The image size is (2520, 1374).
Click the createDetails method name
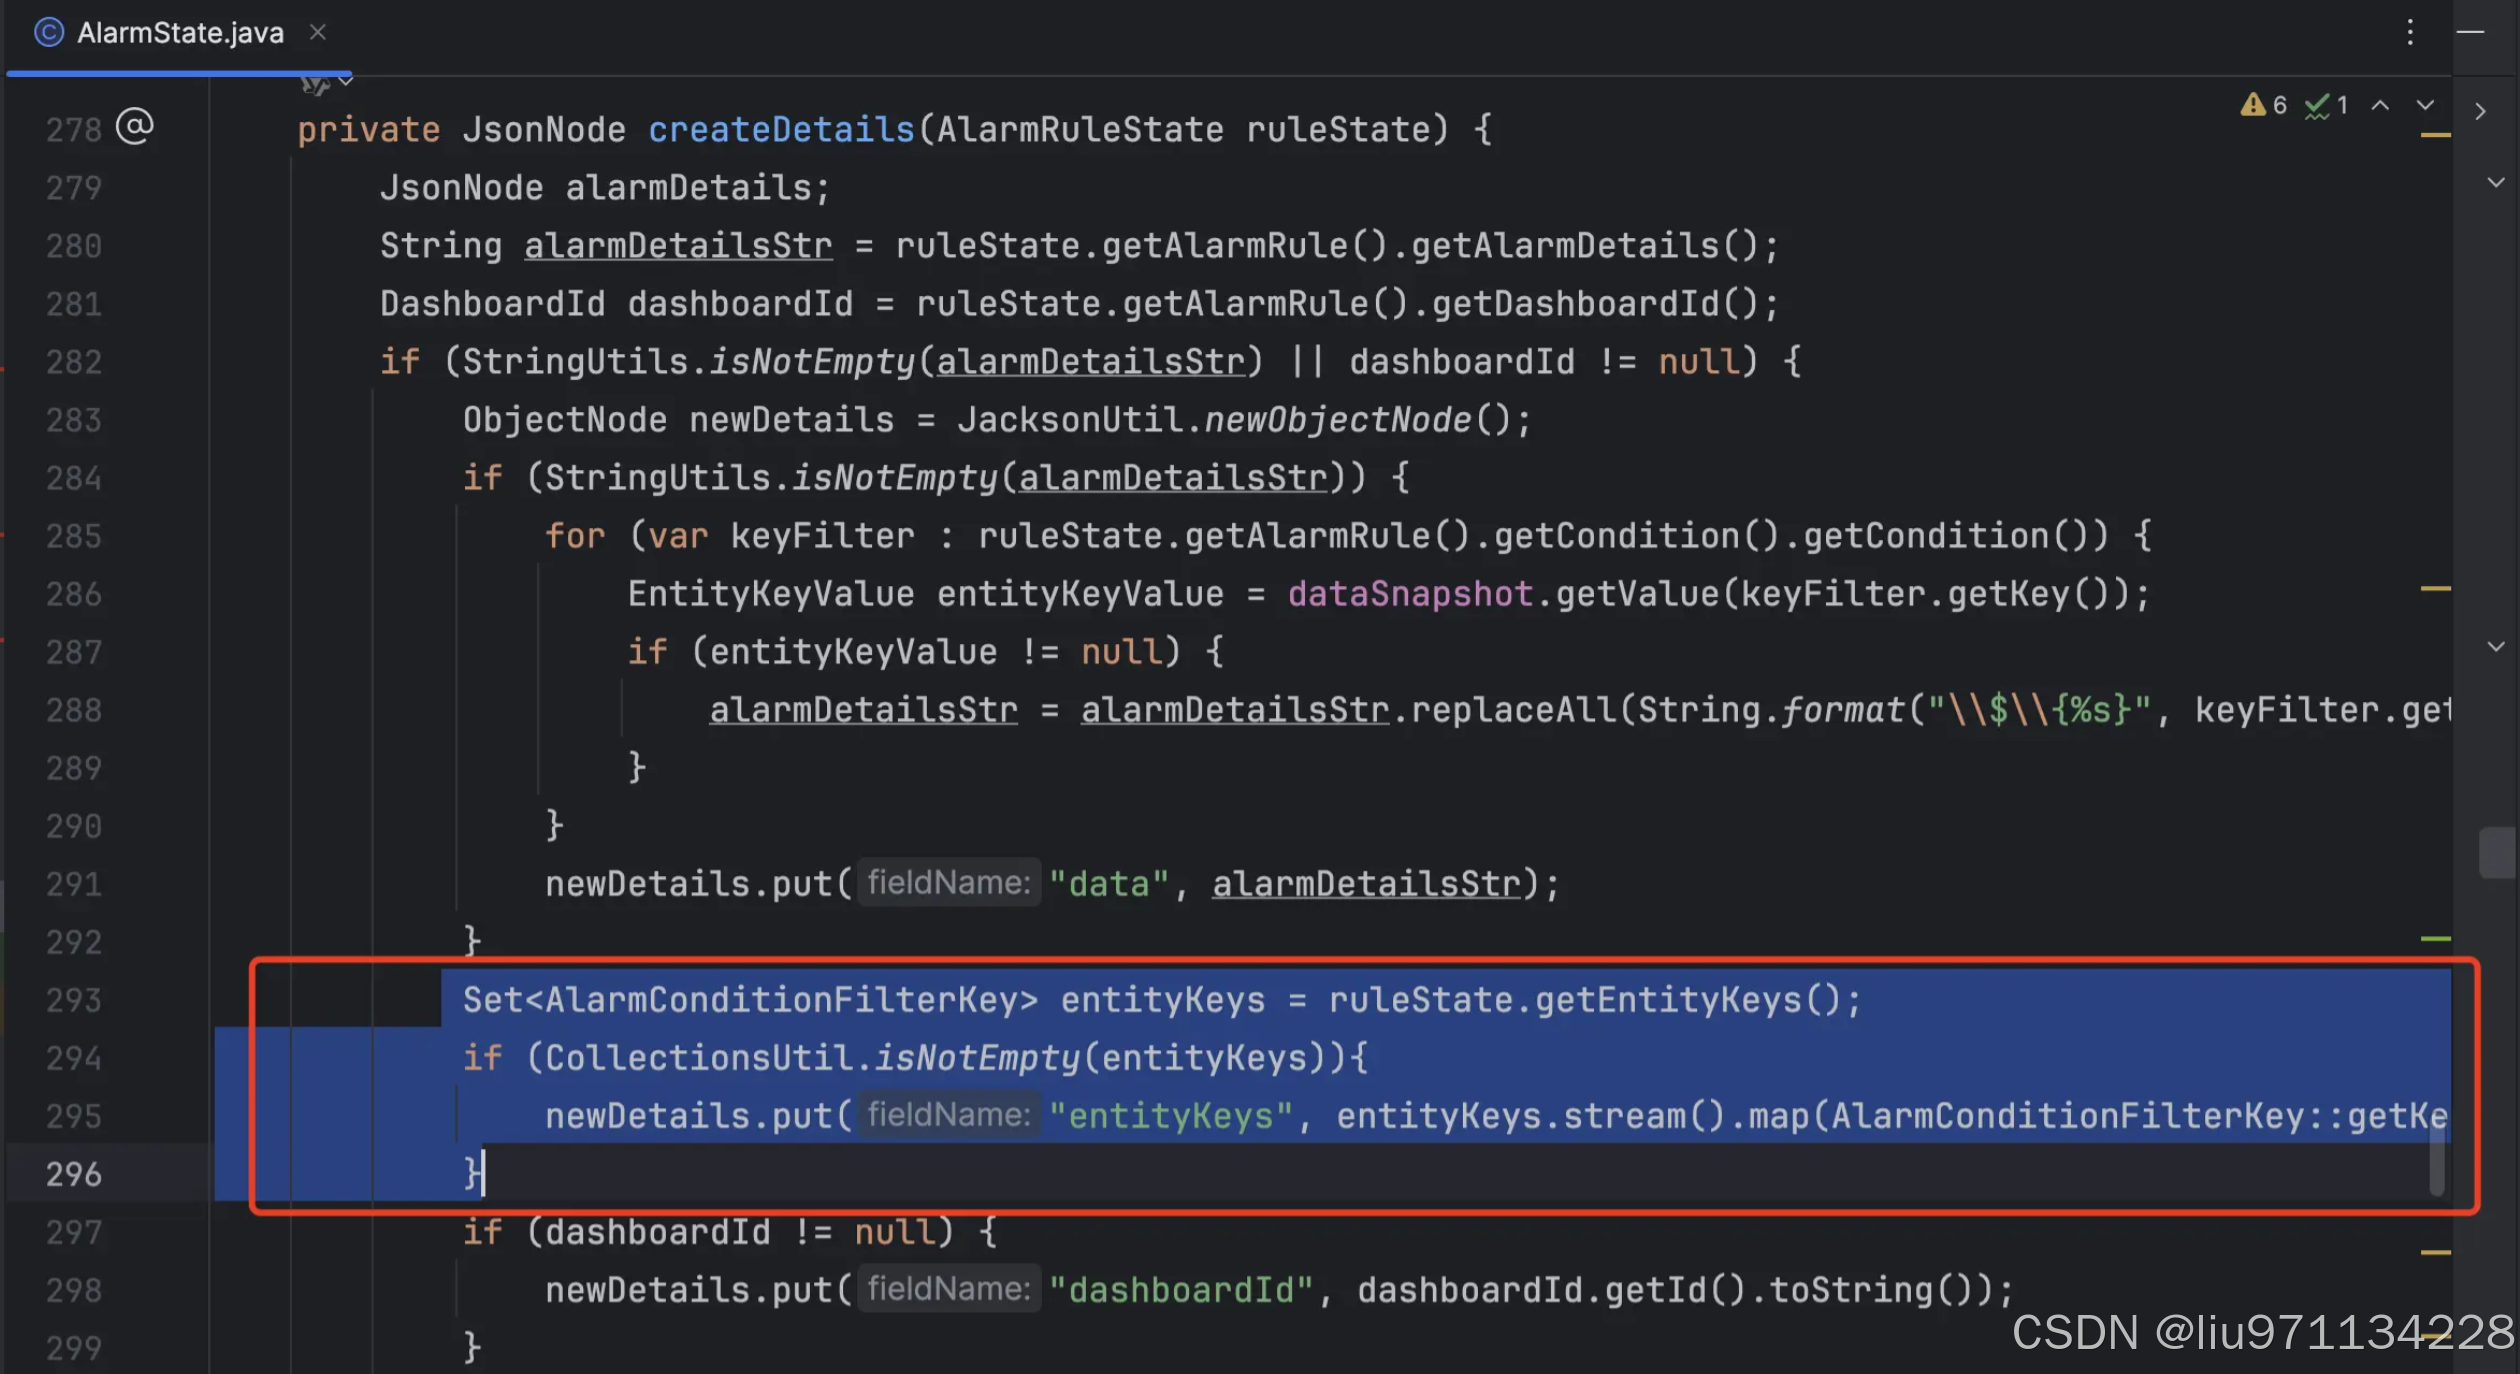click(x=781, y=129)
